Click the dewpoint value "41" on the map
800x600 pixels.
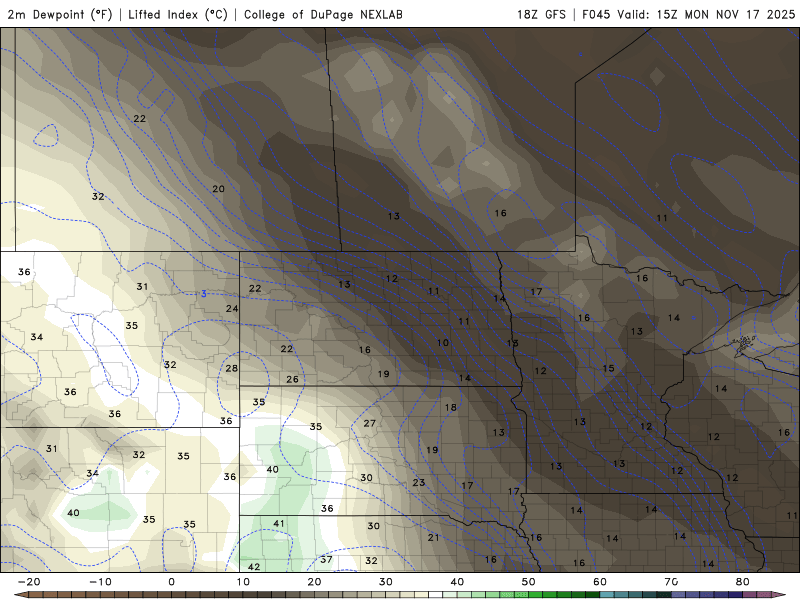[279, 523]
